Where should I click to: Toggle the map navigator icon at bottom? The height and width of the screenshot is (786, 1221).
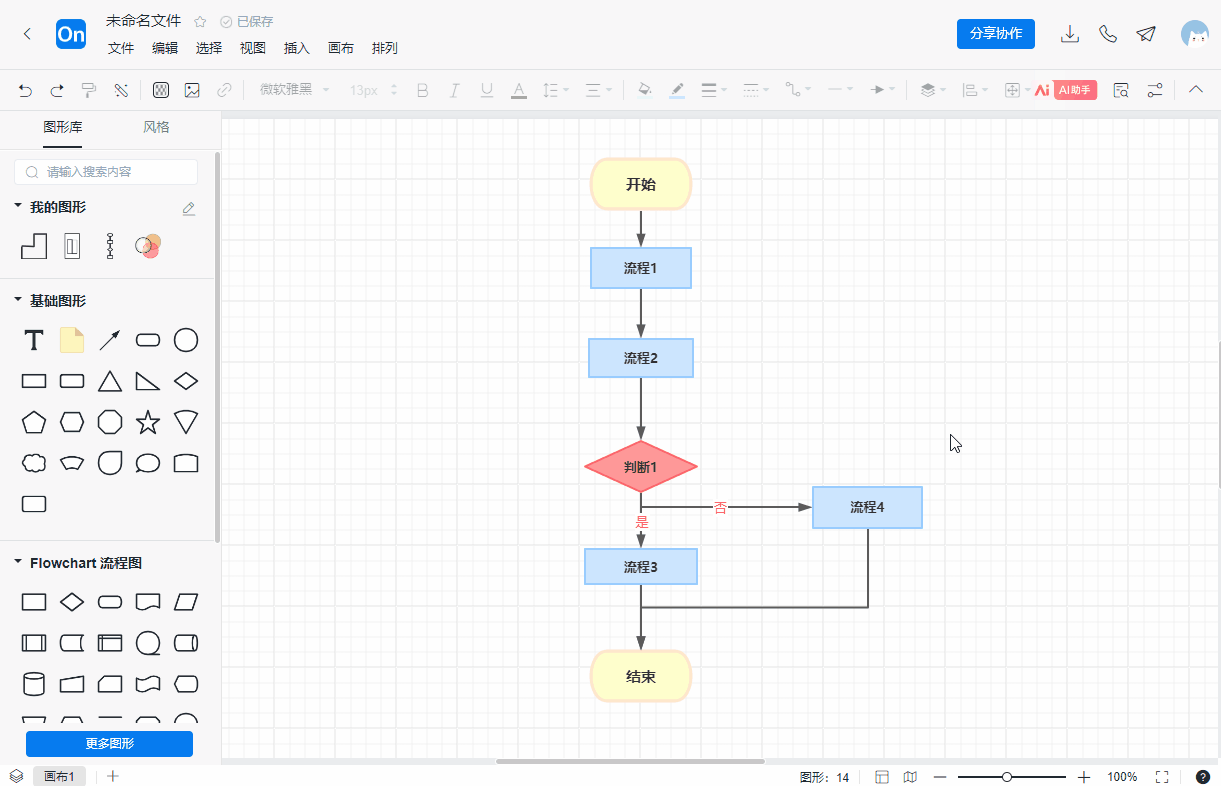(x=910, y=777)
